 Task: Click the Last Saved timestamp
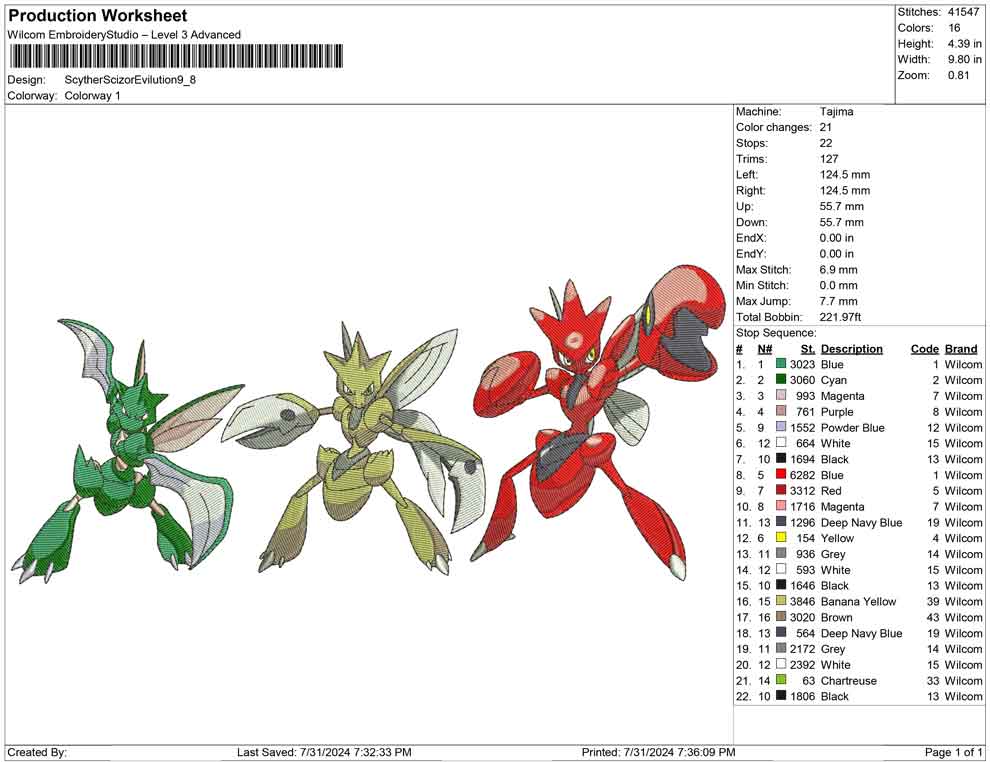(x=324, y=752)
